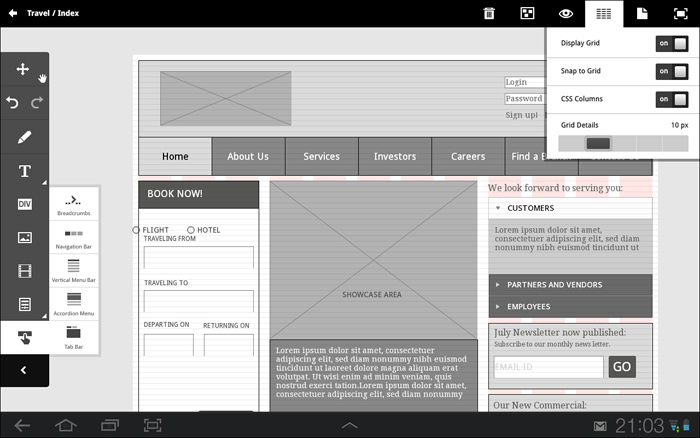Select the Text tool
This screenshot has height=438, width=700.
24,171
